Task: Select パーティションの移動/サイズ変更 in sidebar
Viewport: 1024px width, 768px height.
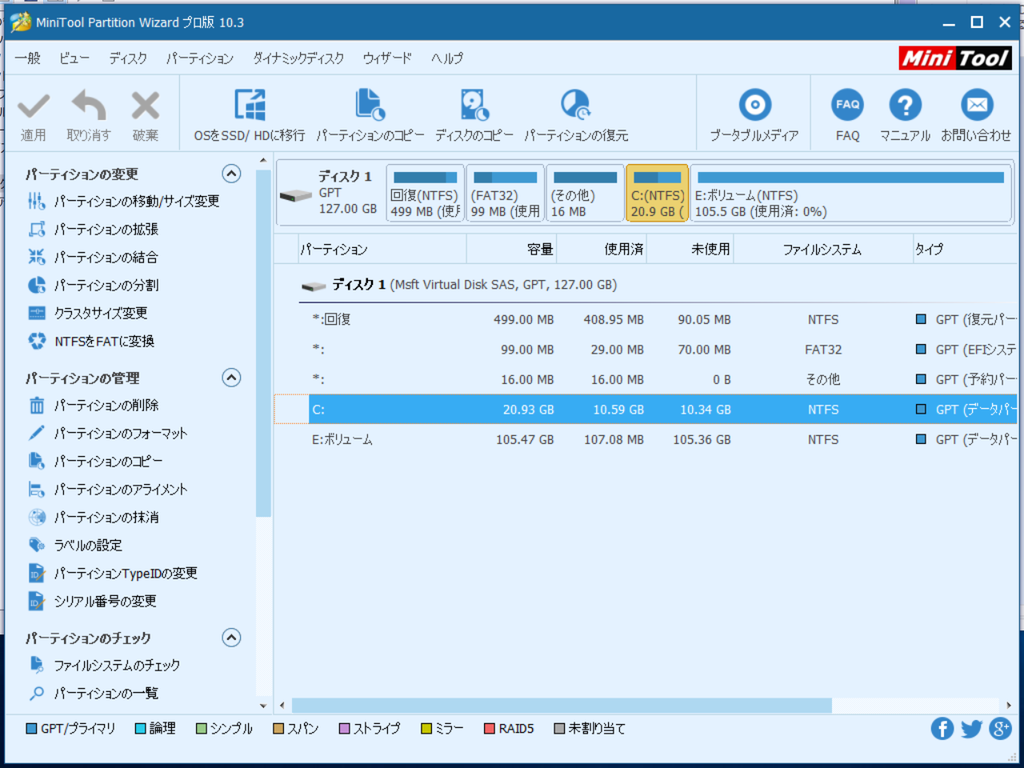Action: pyautogui.click(x=123, y=201)
